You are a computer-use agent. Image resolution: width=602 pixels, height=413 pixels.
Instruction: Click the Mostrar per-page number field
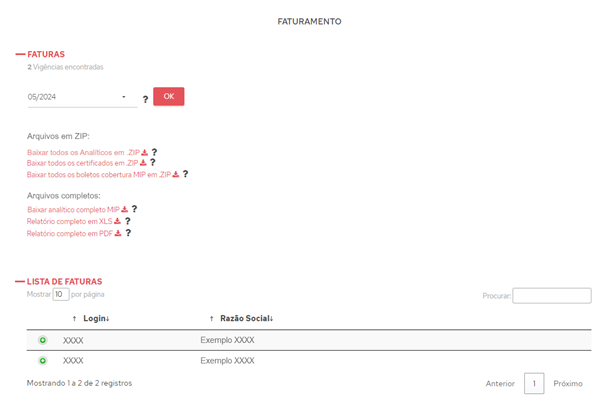[x=61, y=294]
